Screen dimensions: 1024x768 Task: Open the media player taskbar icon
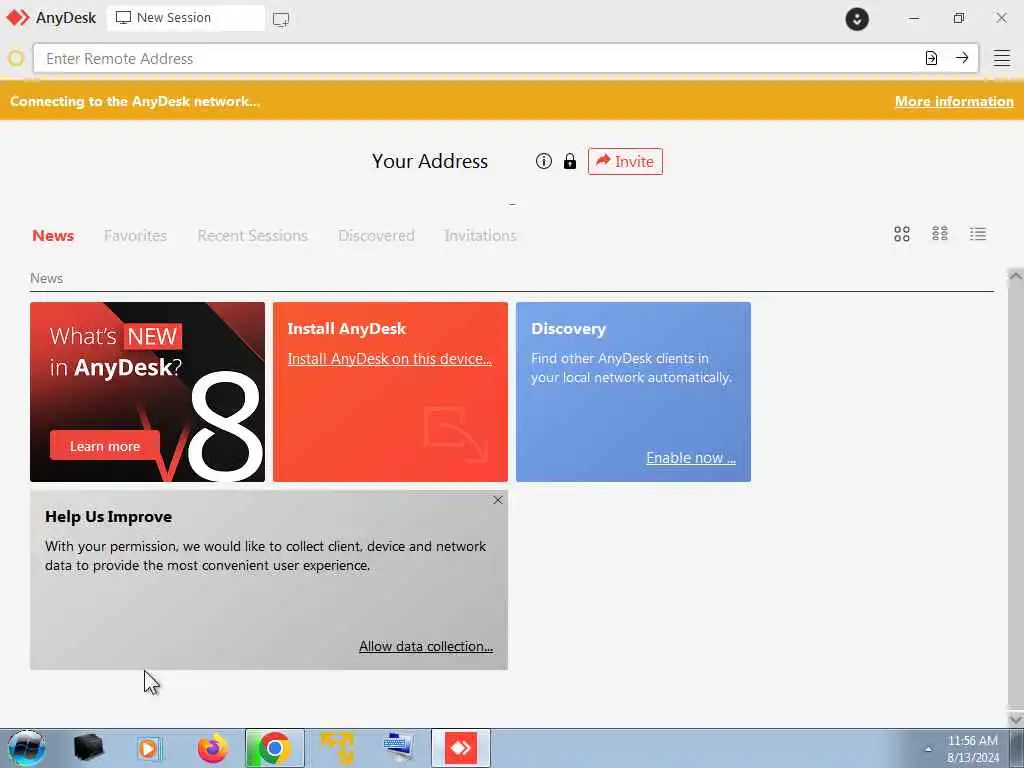(149, 748)
